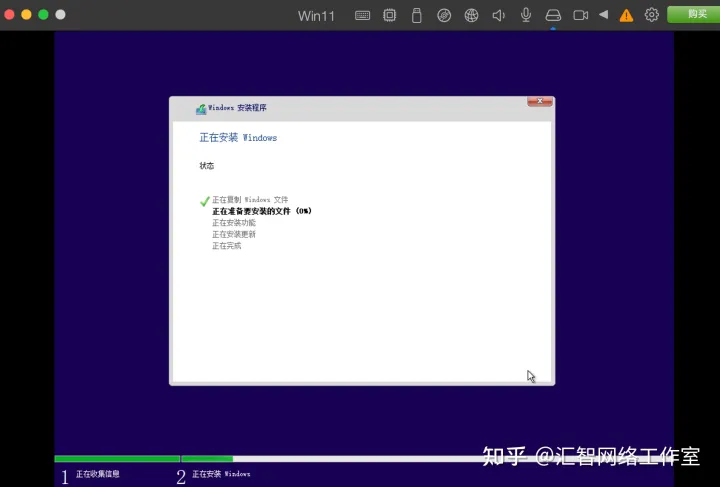The height and width of the screenshot is (487, 720).
Task: Click the 正在安装 Windows step label at bottom
Action: tap(221, 474)
